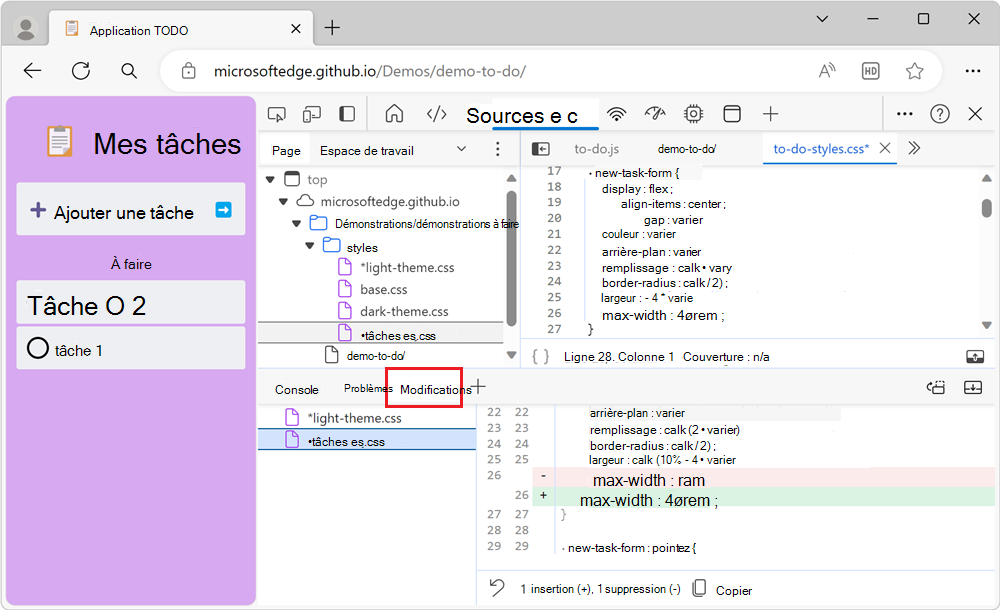
Task: Toggle the task 'tâche 1' completion circle
Action: coord(38,348)
